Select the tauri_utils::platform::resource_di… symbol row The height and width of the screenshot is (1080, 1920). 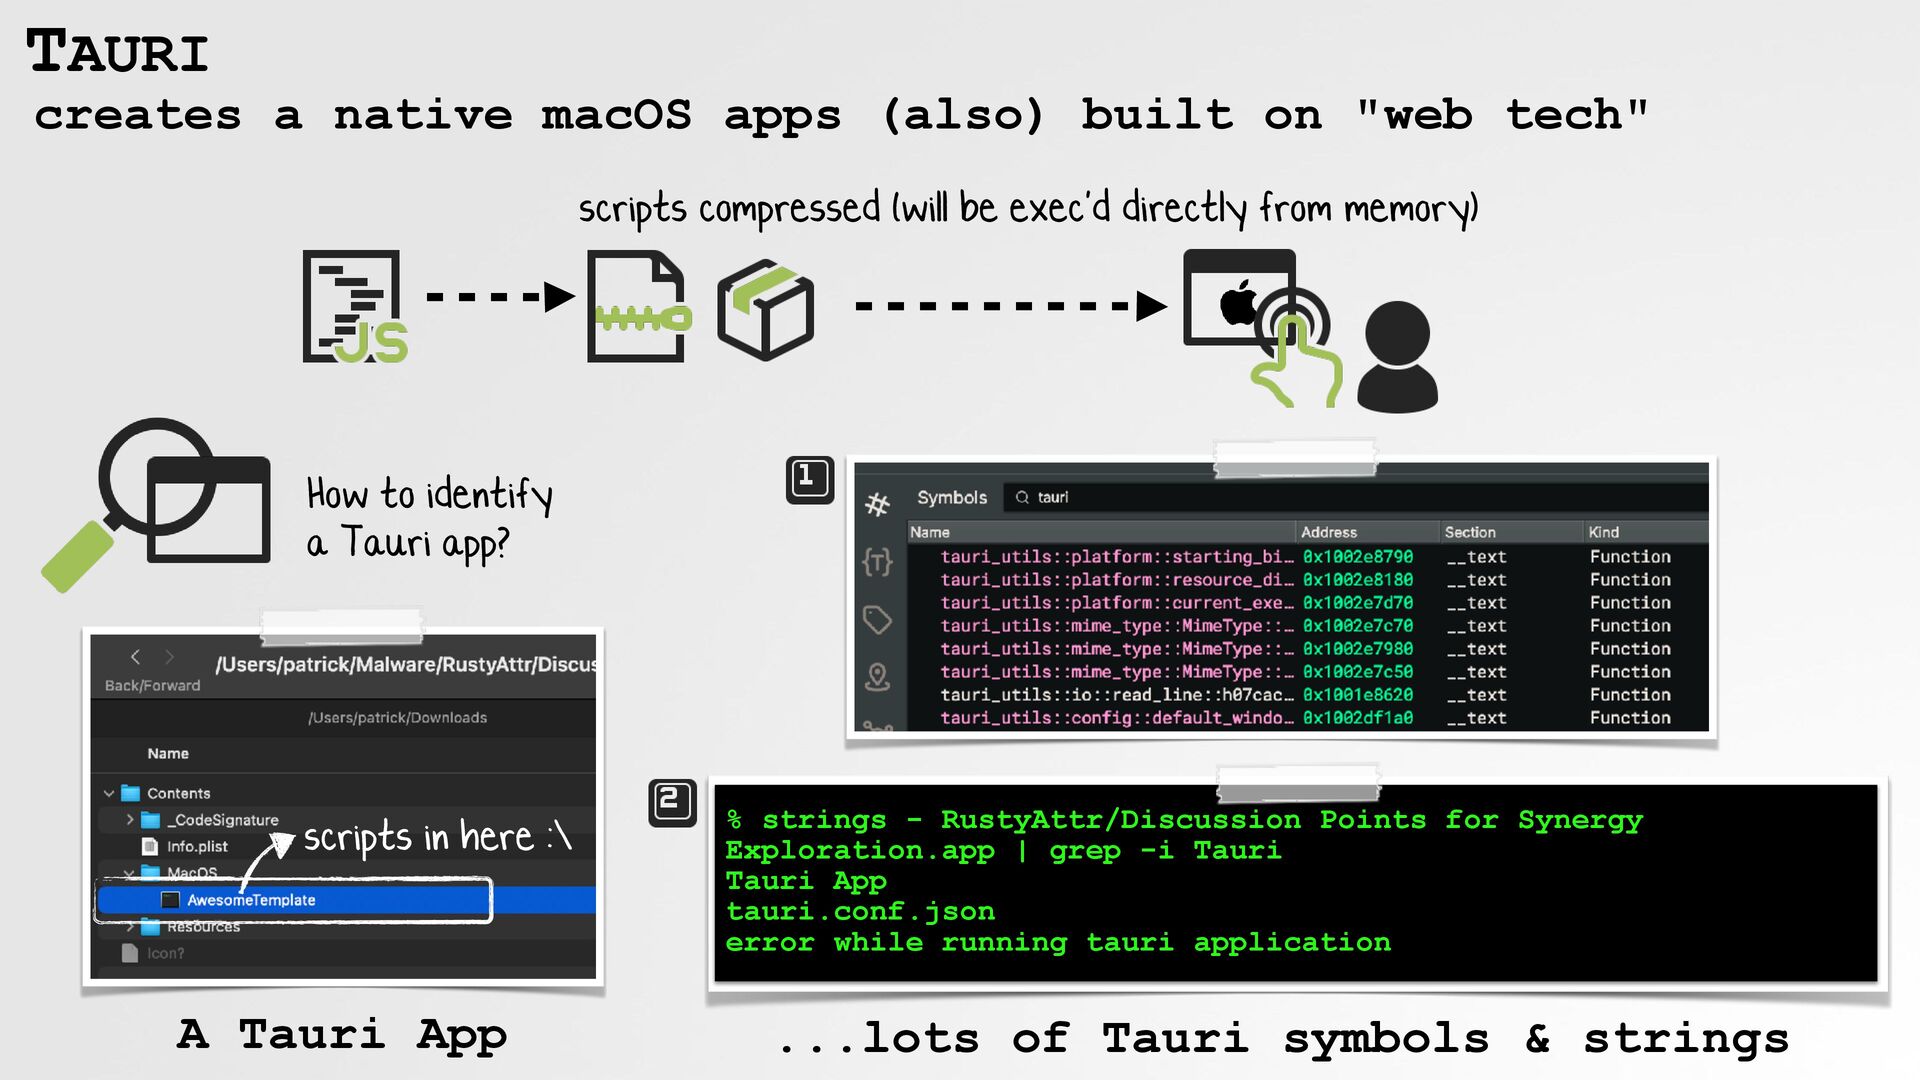point(1308,579)
